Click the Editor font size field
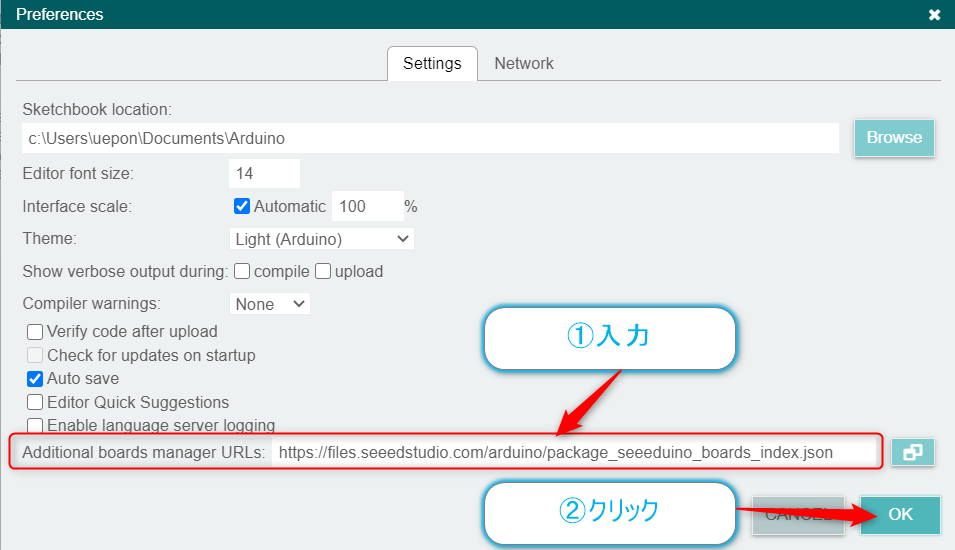Image resolution: width=955 pixels, height=550 pixels. click(x=264, y=174)
